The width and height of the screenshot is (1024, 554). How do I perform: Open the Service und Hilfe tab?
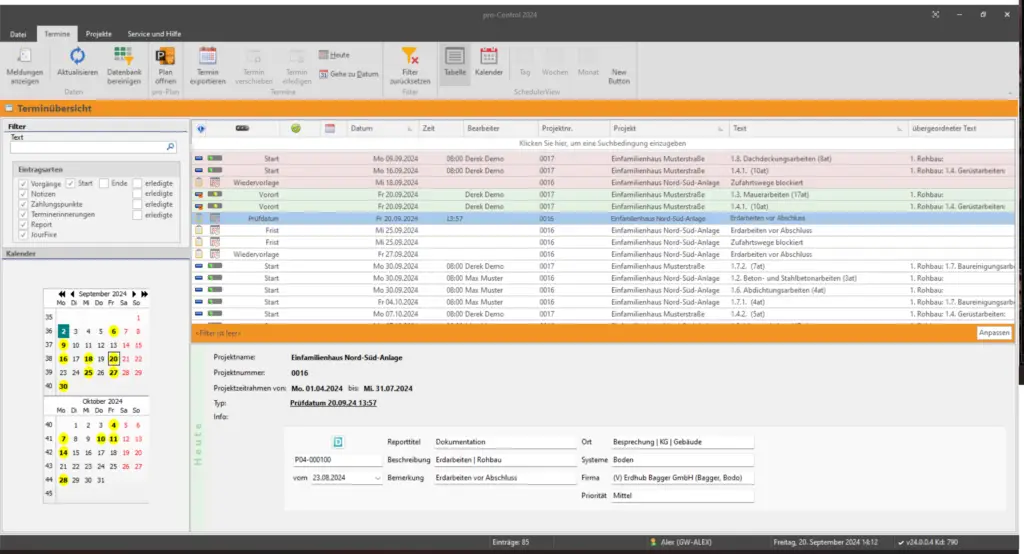click(154, 34)
